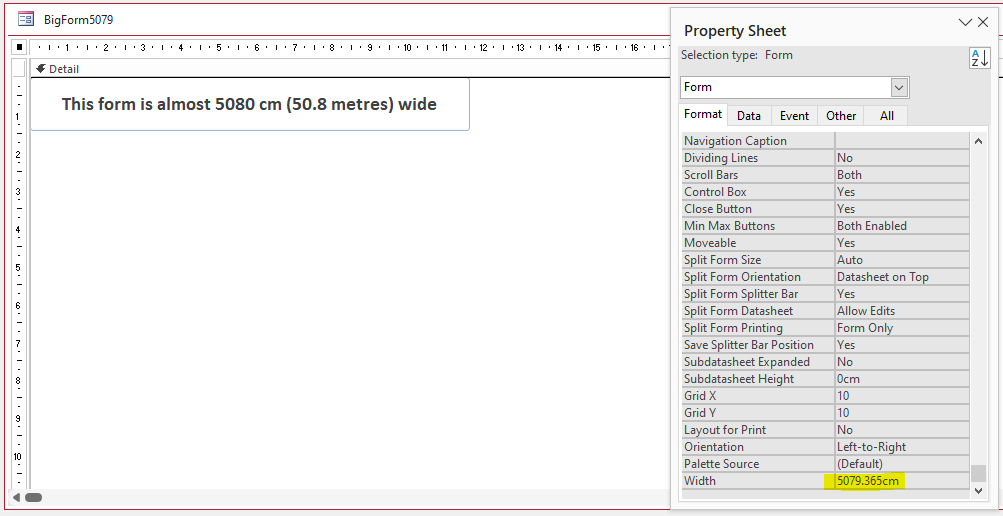Sort properties alphabetically with A-Z button
The image size is (1003, 516).
coord(979,58)
